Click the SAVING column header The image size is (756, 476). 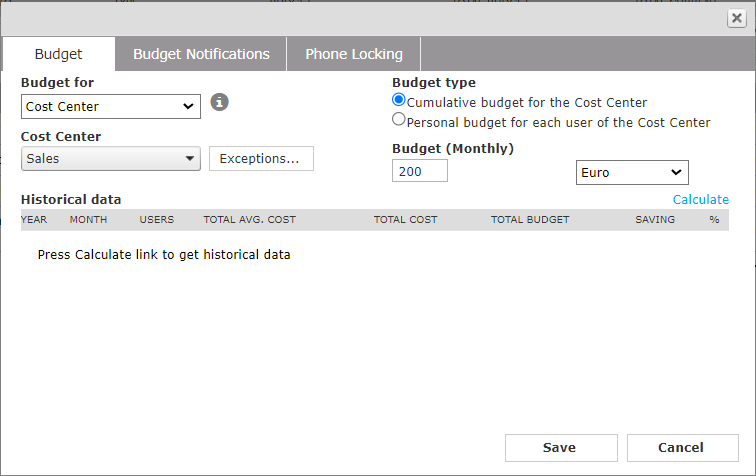[x=655, y=219]
